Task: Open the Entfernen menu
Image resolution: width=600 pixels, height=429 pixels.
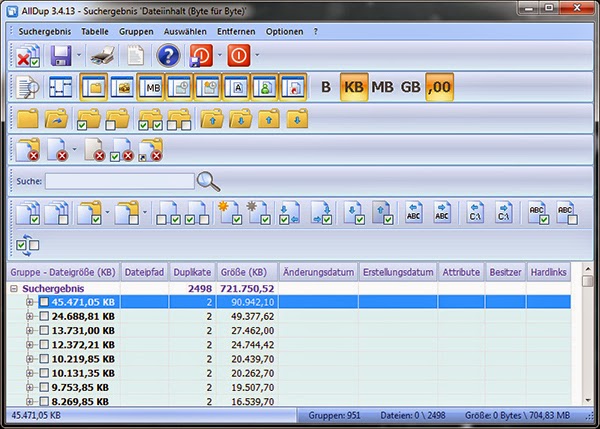Action: point(236,31)
